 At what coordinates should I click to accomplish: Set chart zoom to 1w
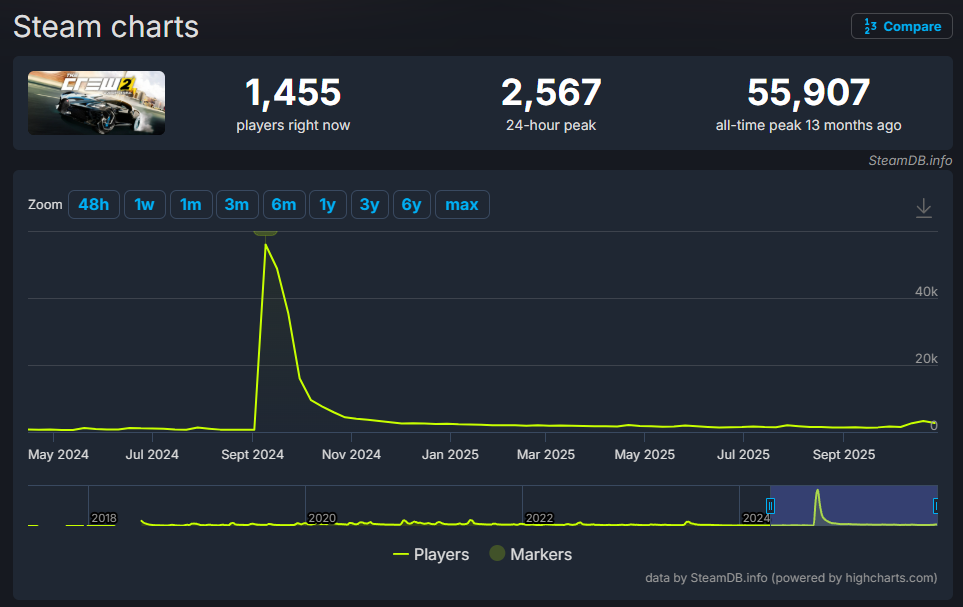pos(144,205)
